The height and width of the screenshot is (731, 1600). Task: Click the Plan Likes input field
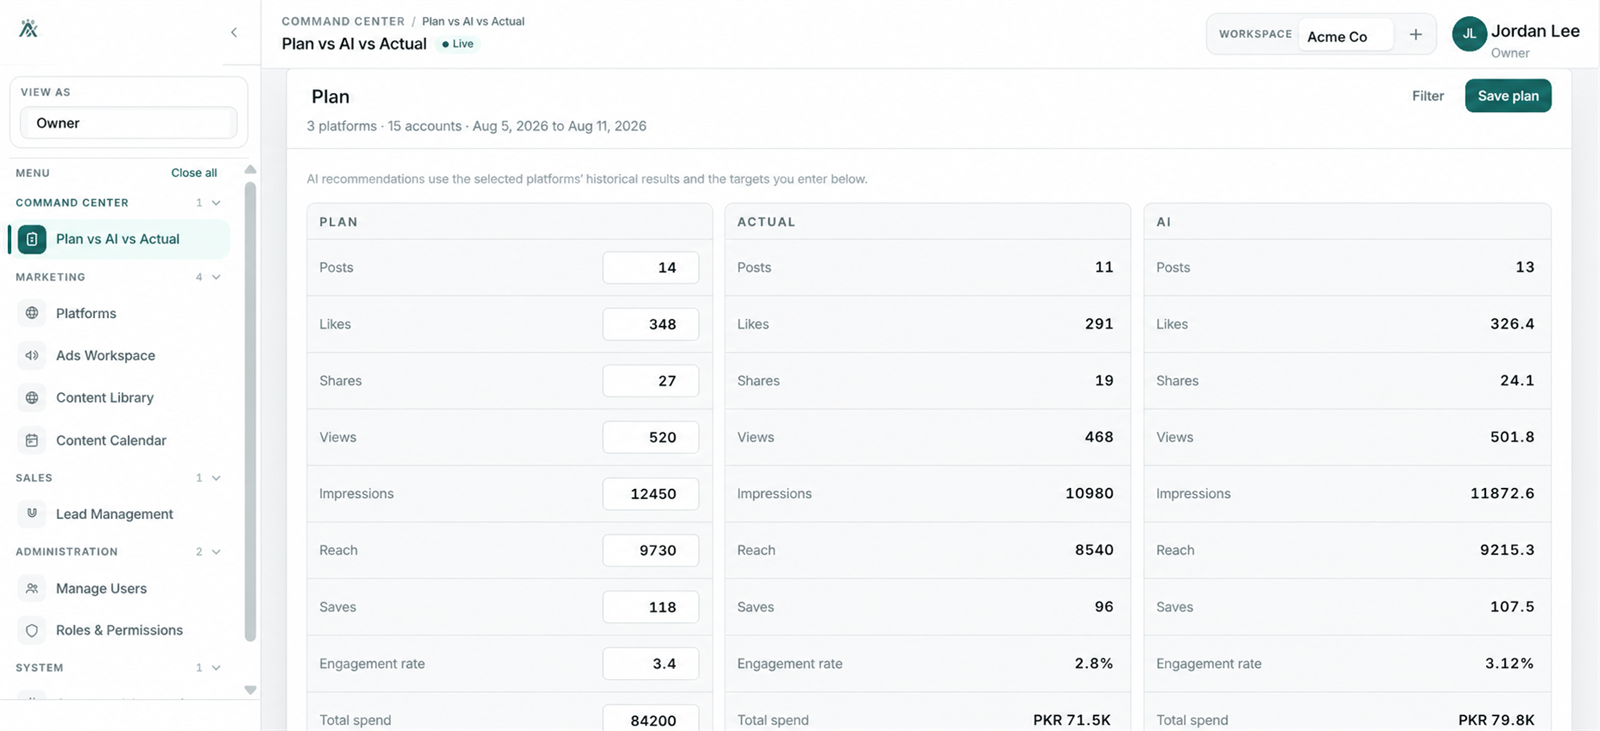tap(650, 324)
